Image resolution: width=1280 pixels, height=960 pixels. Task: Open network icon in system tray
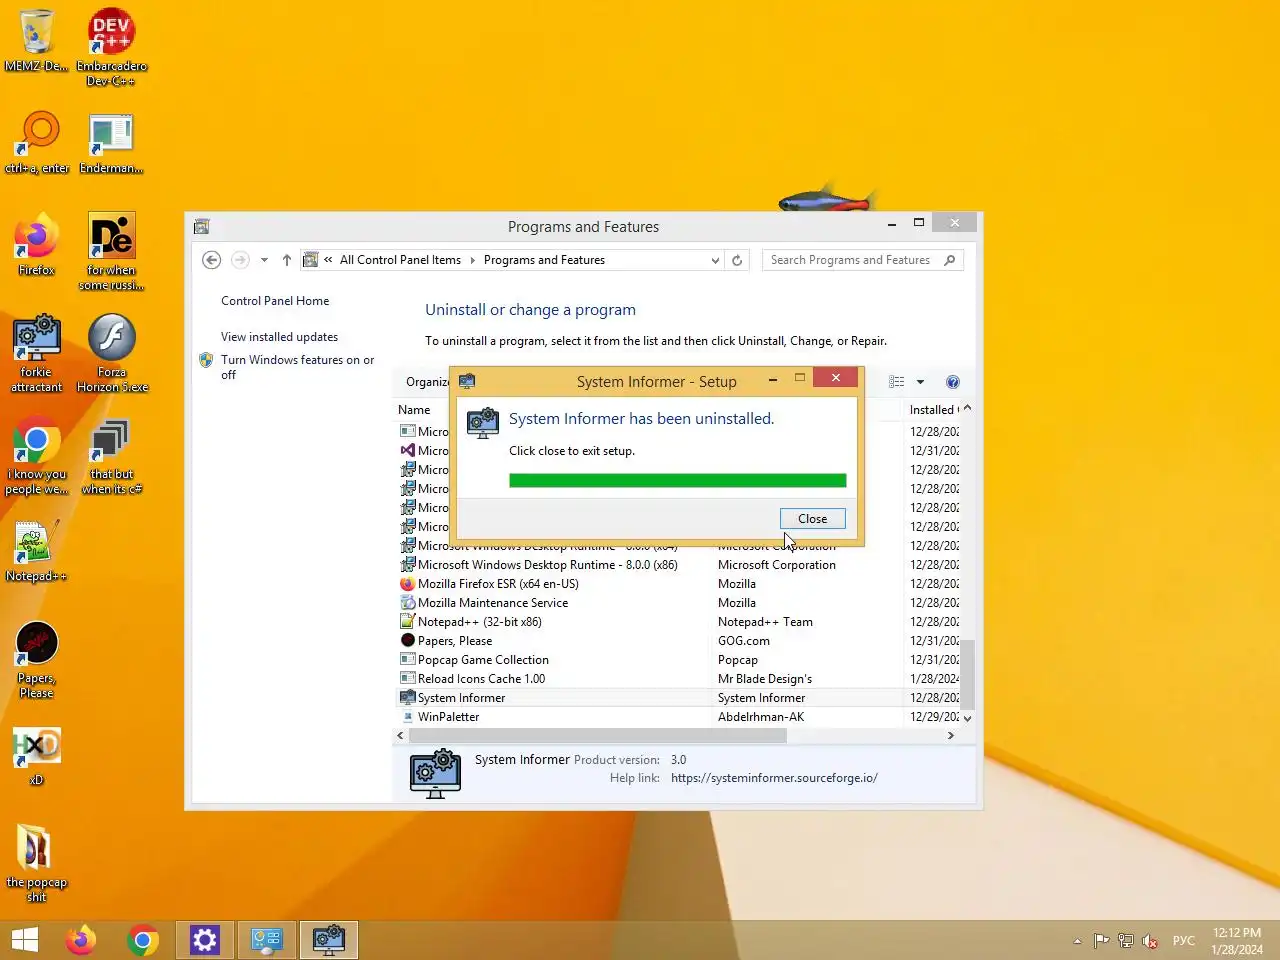coord(1126,941)
